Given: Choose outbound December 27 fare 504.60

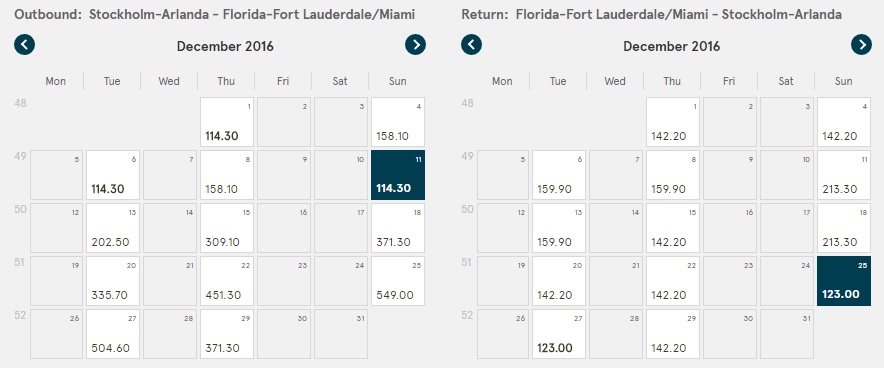Looking at the screenshot, I should tap(113, 334).
